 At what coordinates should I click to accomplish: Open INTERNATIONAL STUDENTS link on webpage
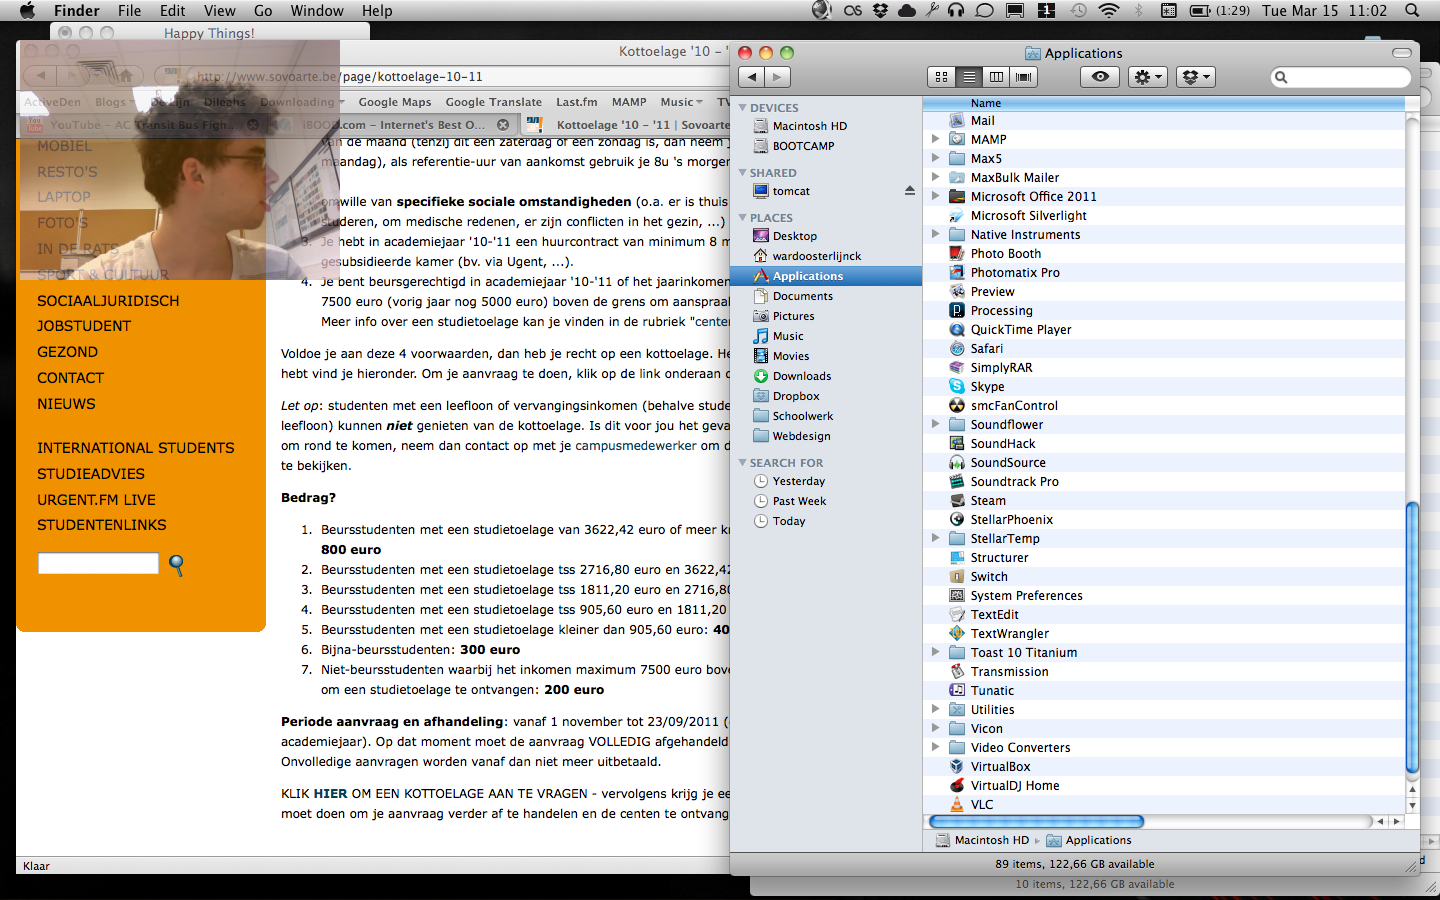(136, 448)
